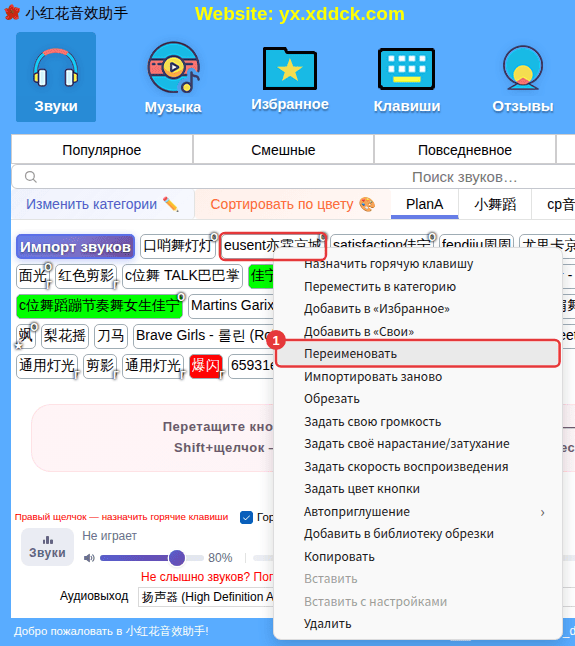Play the Brave Girls sound button

[203, 336]
